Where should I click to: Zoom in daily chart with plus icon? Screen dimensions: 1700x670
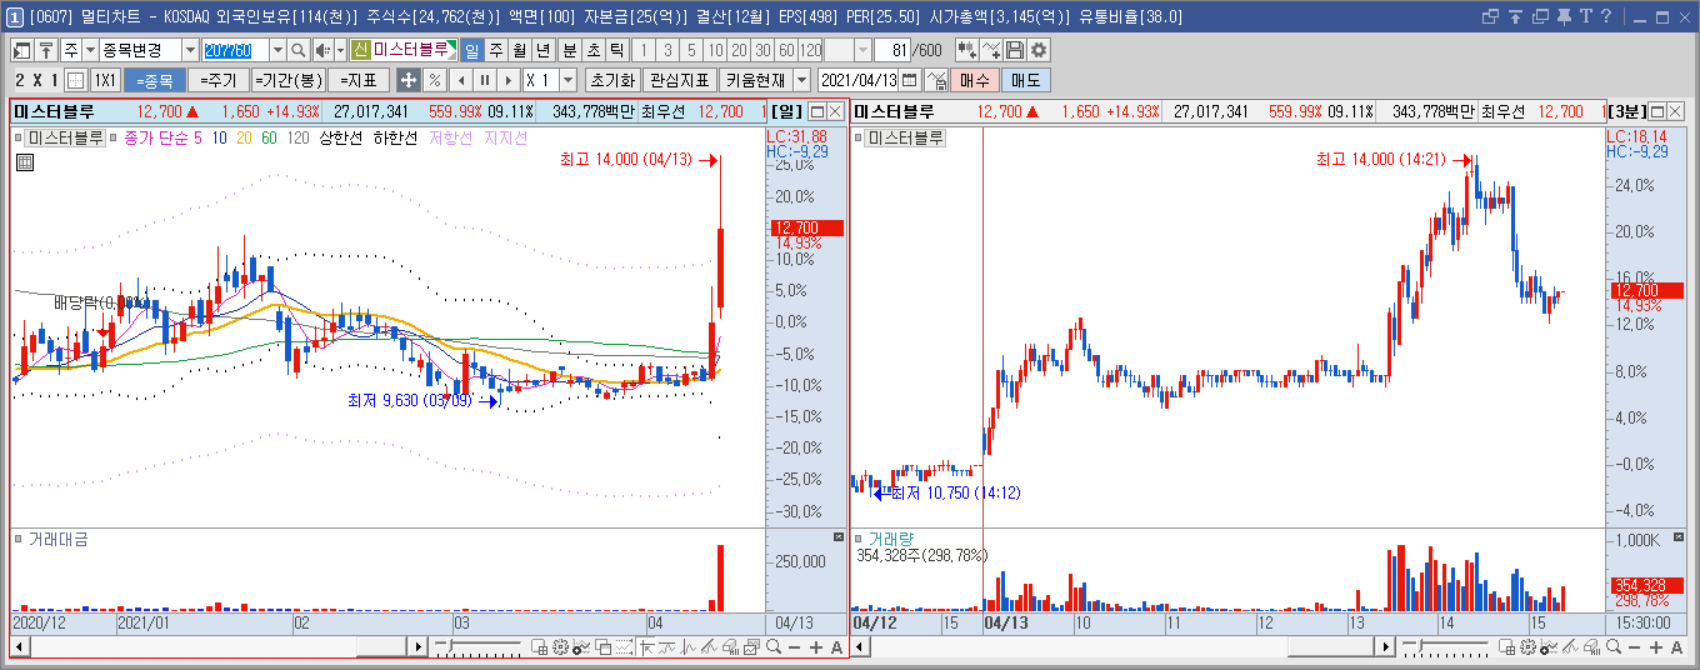click(x=816, y=647)
